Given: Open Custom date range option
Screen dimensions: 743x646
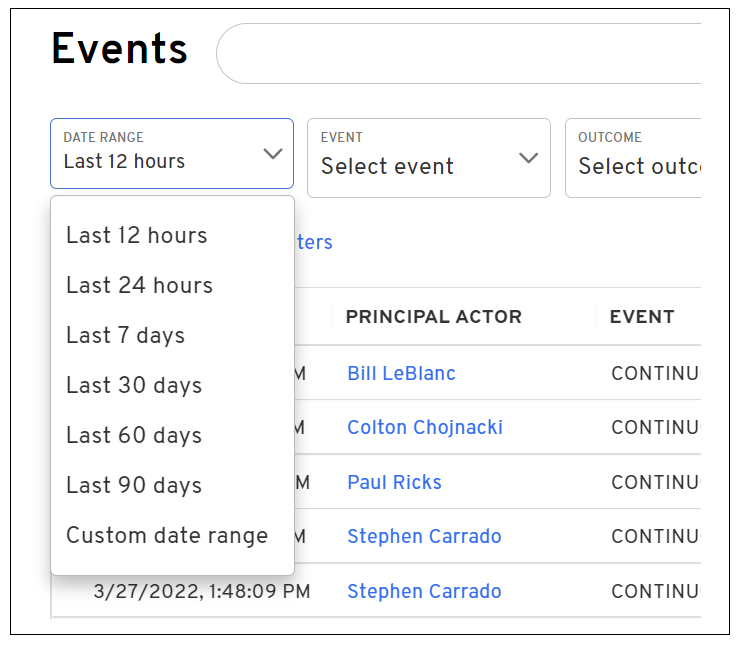Looking at the screenshot, I should coord(167,536).
